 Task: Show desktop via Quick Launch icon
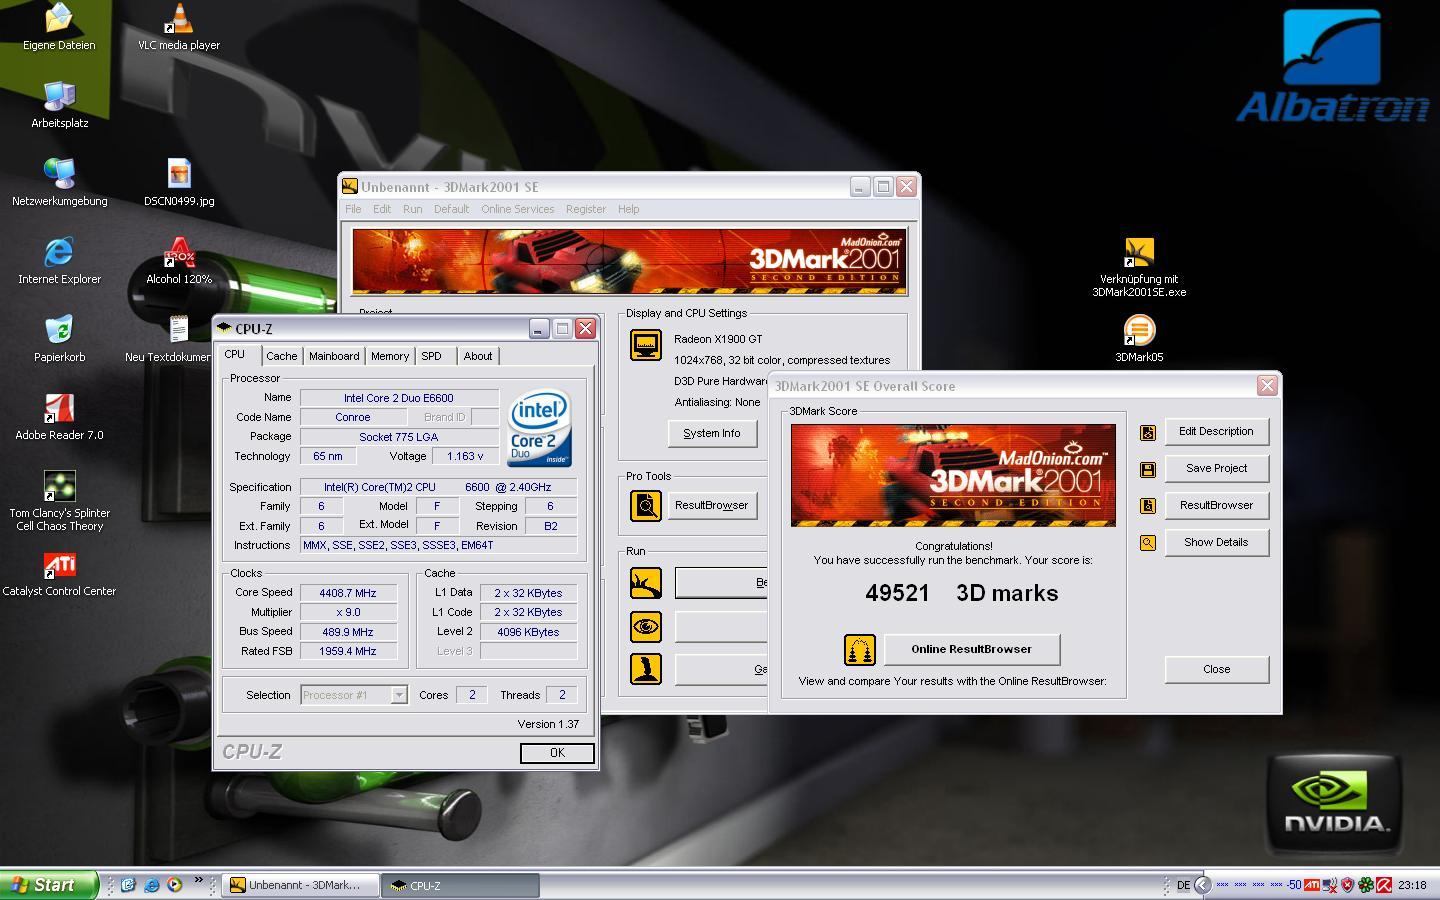pyautogui.click(x=129, y=885)
